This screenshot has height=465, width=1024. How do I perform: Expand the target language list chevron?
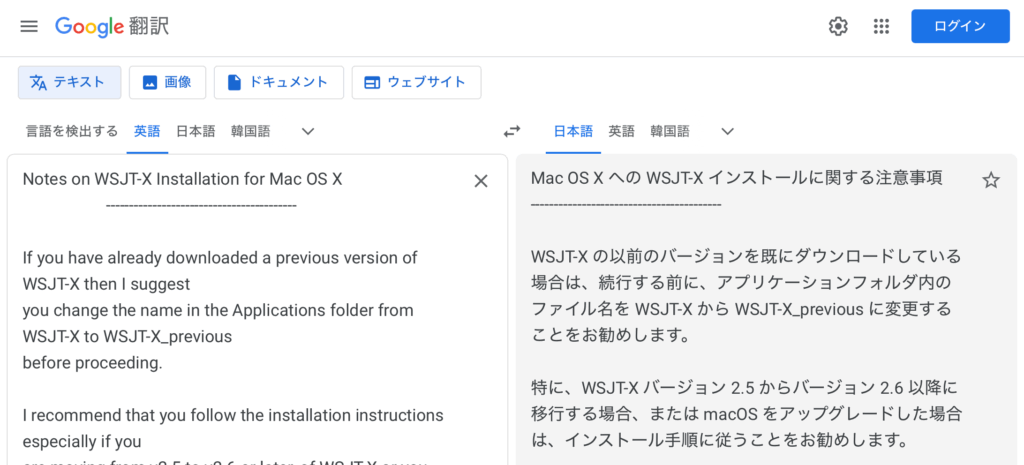tap(727, 131)
